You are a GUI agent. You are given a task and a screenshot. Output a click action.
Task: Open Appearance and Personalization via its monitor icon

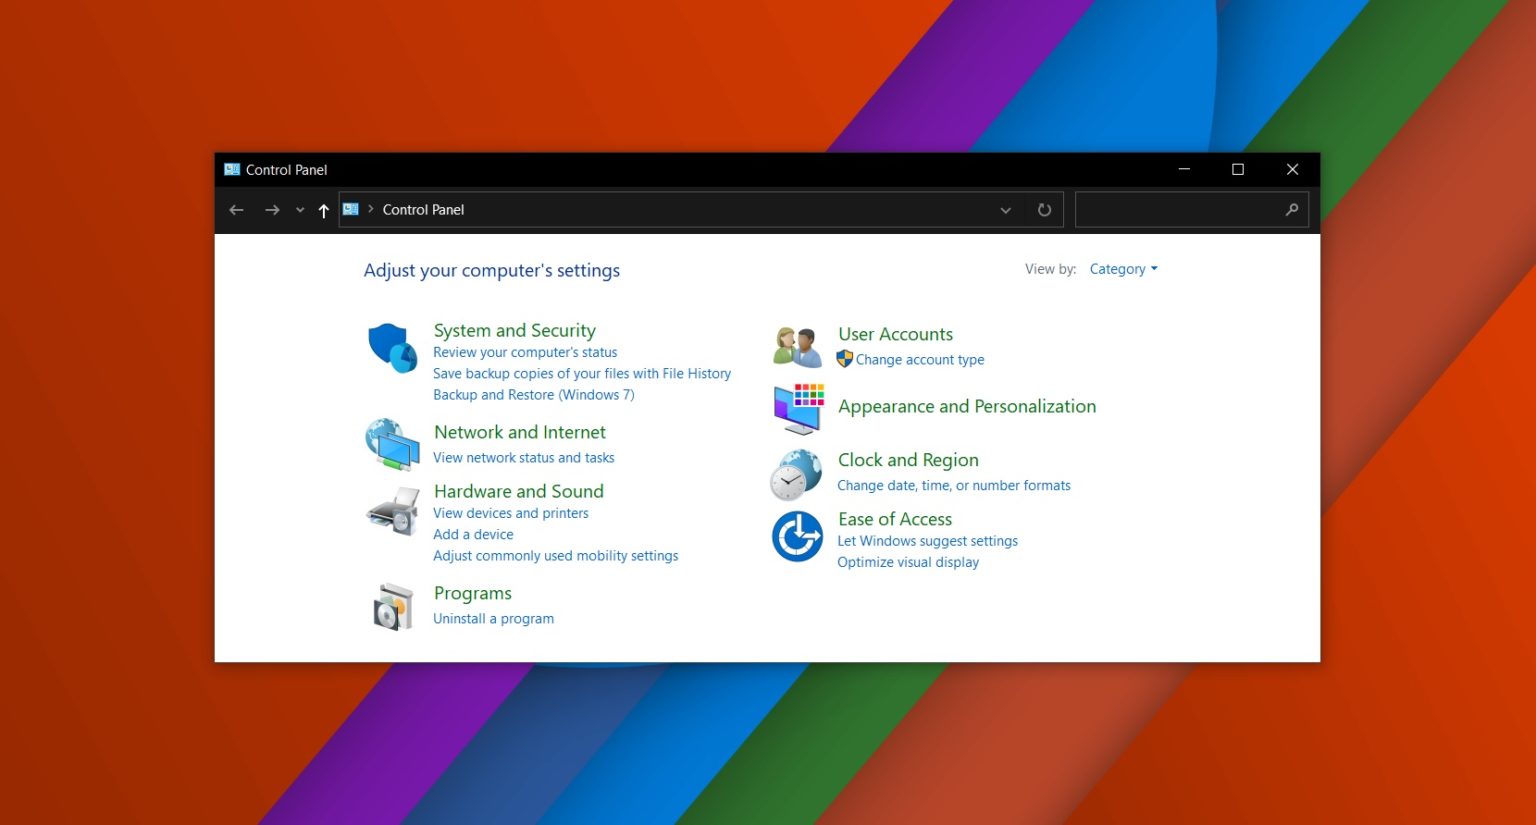pos(796,409)
